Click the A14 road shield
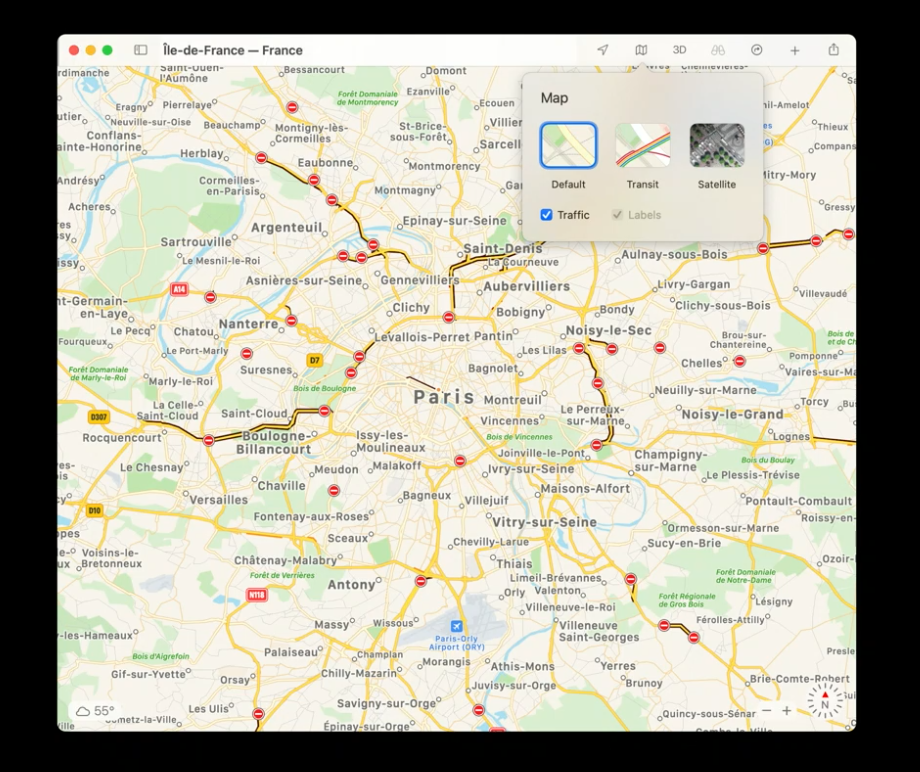The width and height of the screenshot is (920, 772). click(x=179, y=289)
